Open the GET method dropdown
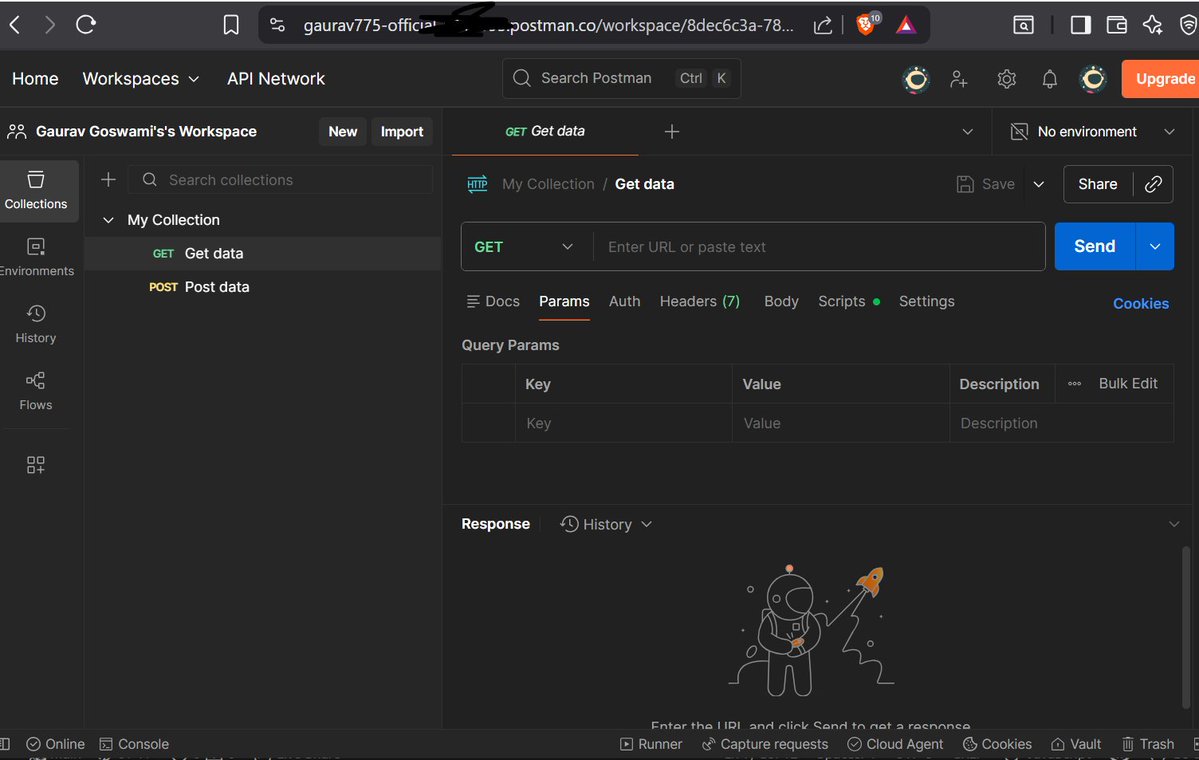This screenshot has height=760, width=1199. tap(524, 246)
